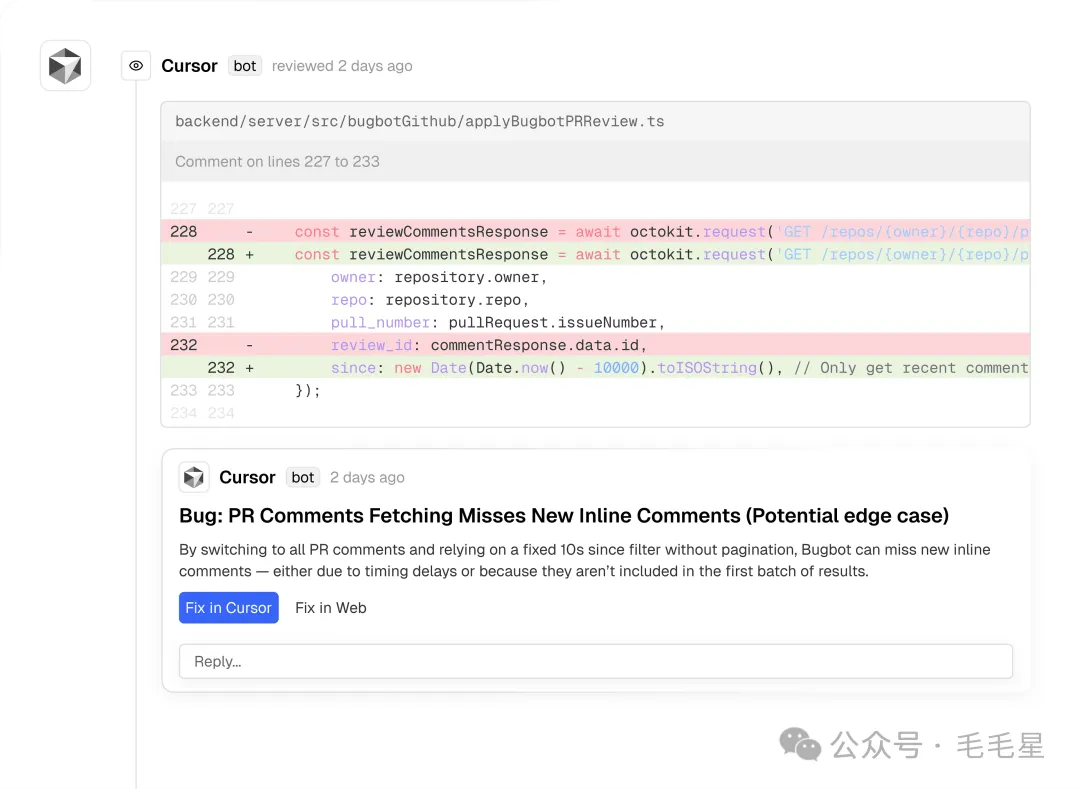Select line number 234 at the diff bottom
The width and height of the screenshot is (1080, 789).
184,412
